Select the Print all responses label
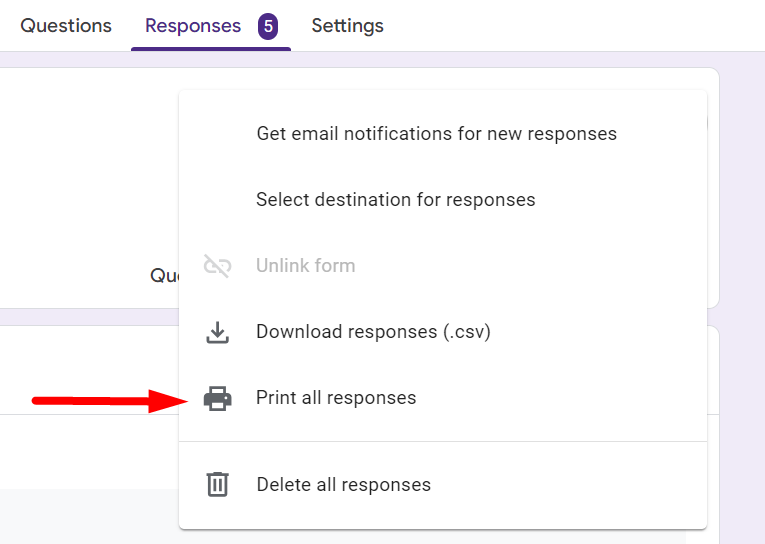The width and height of the screenshot is (765, 544). [x=336, y=398]
